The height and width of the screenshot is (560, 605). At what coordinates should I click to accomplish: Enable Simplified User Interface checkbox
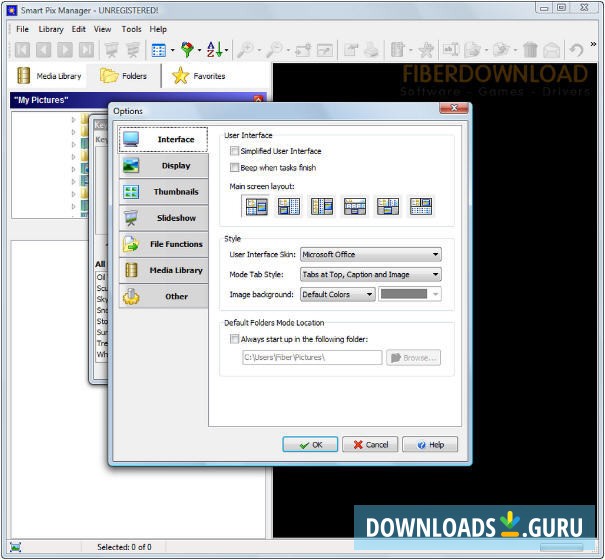234,151
